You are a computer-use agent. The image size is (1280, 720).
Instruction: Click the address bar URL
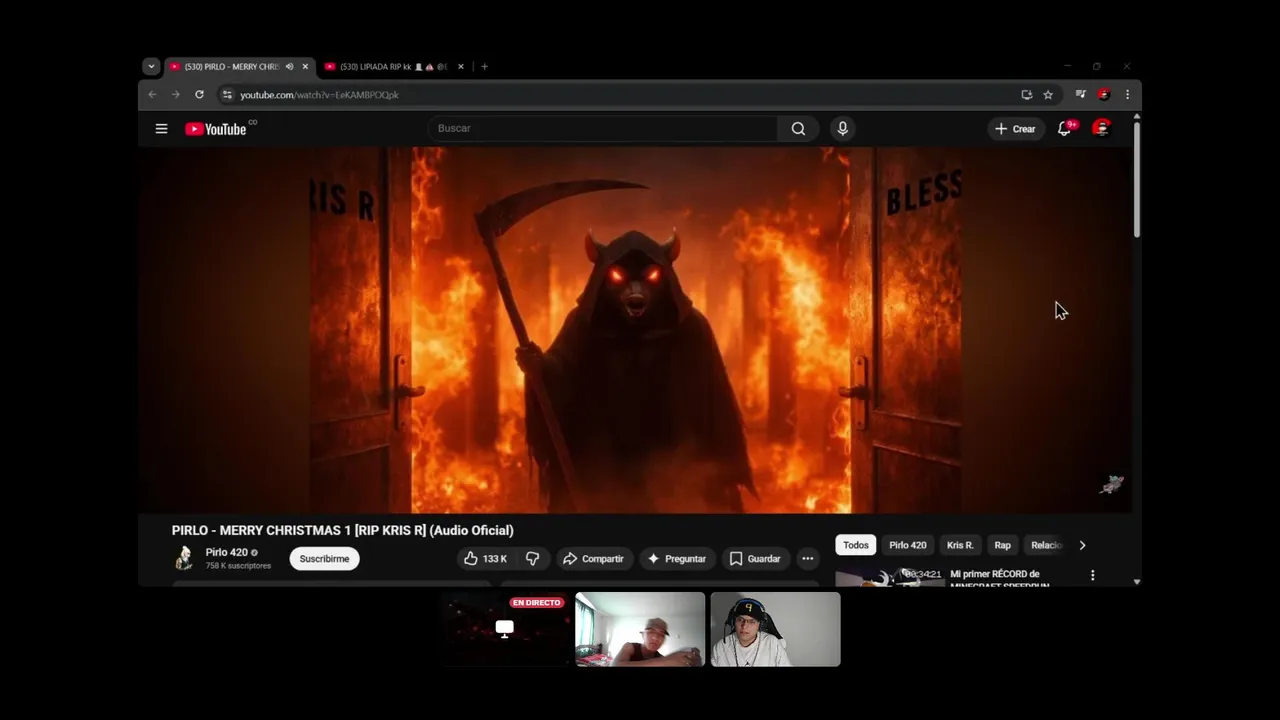[319, 95]
